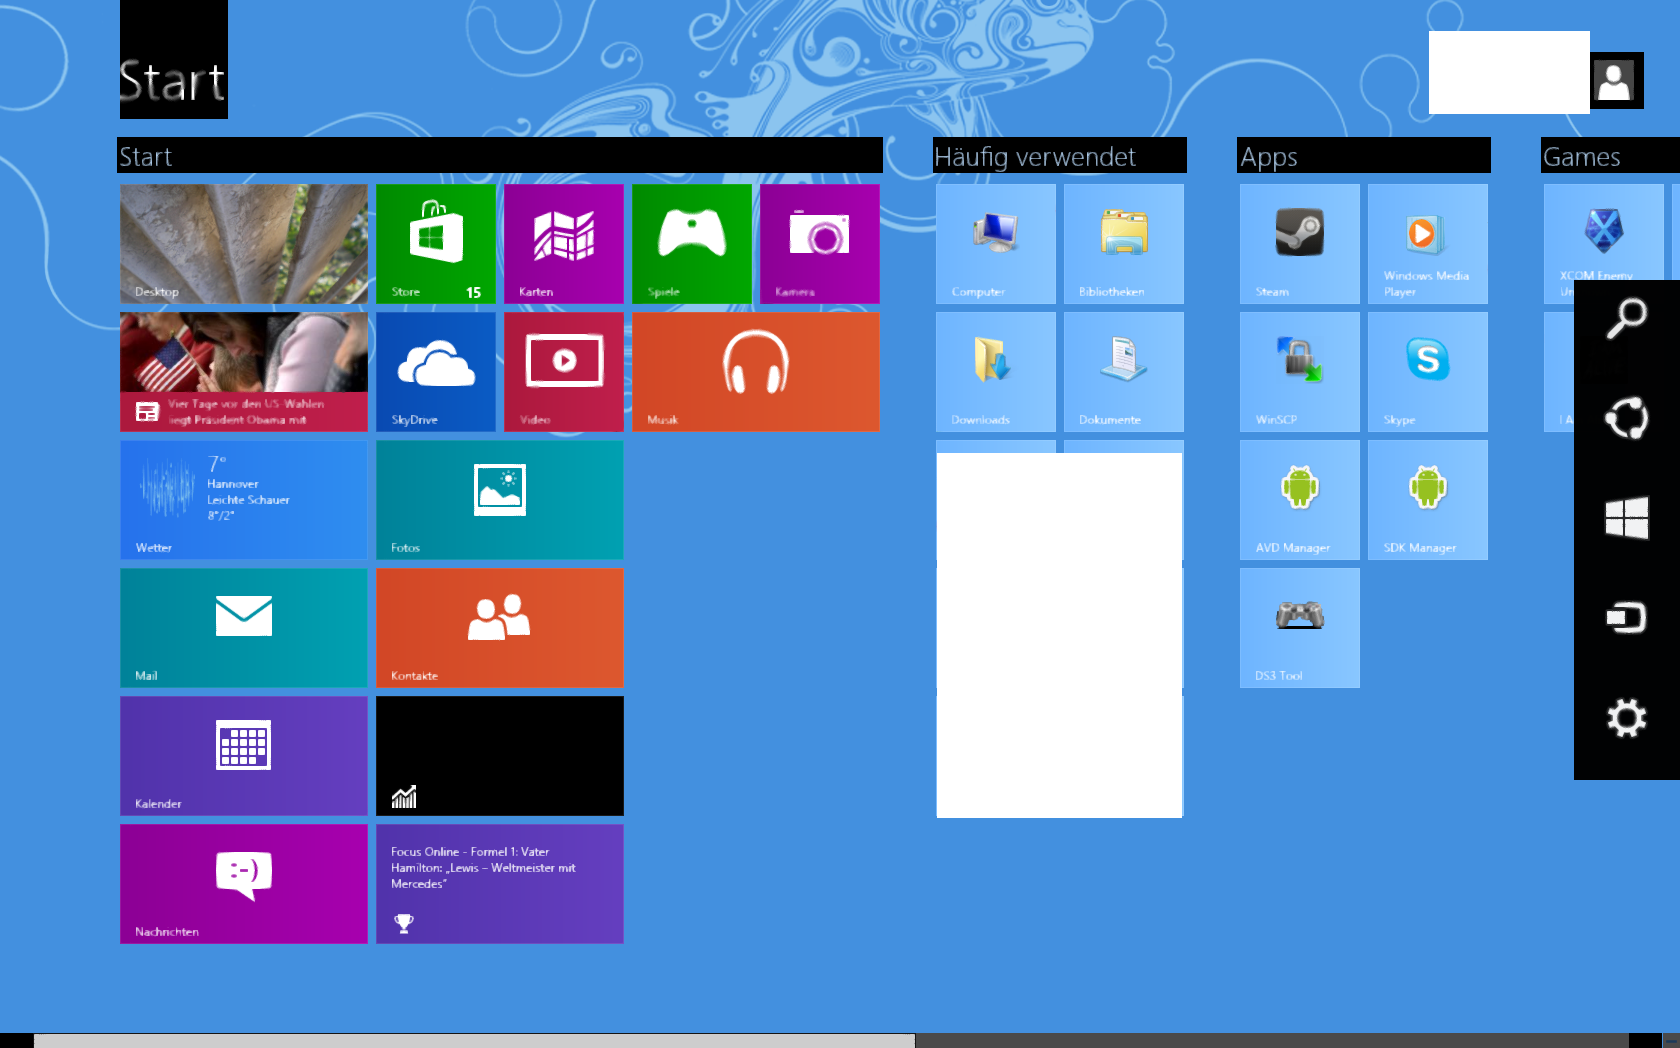The height and width of the screenshot is (1048, 1680).
Task: Open the US-Wahlen news tile
Action: (x=244, y=372)
